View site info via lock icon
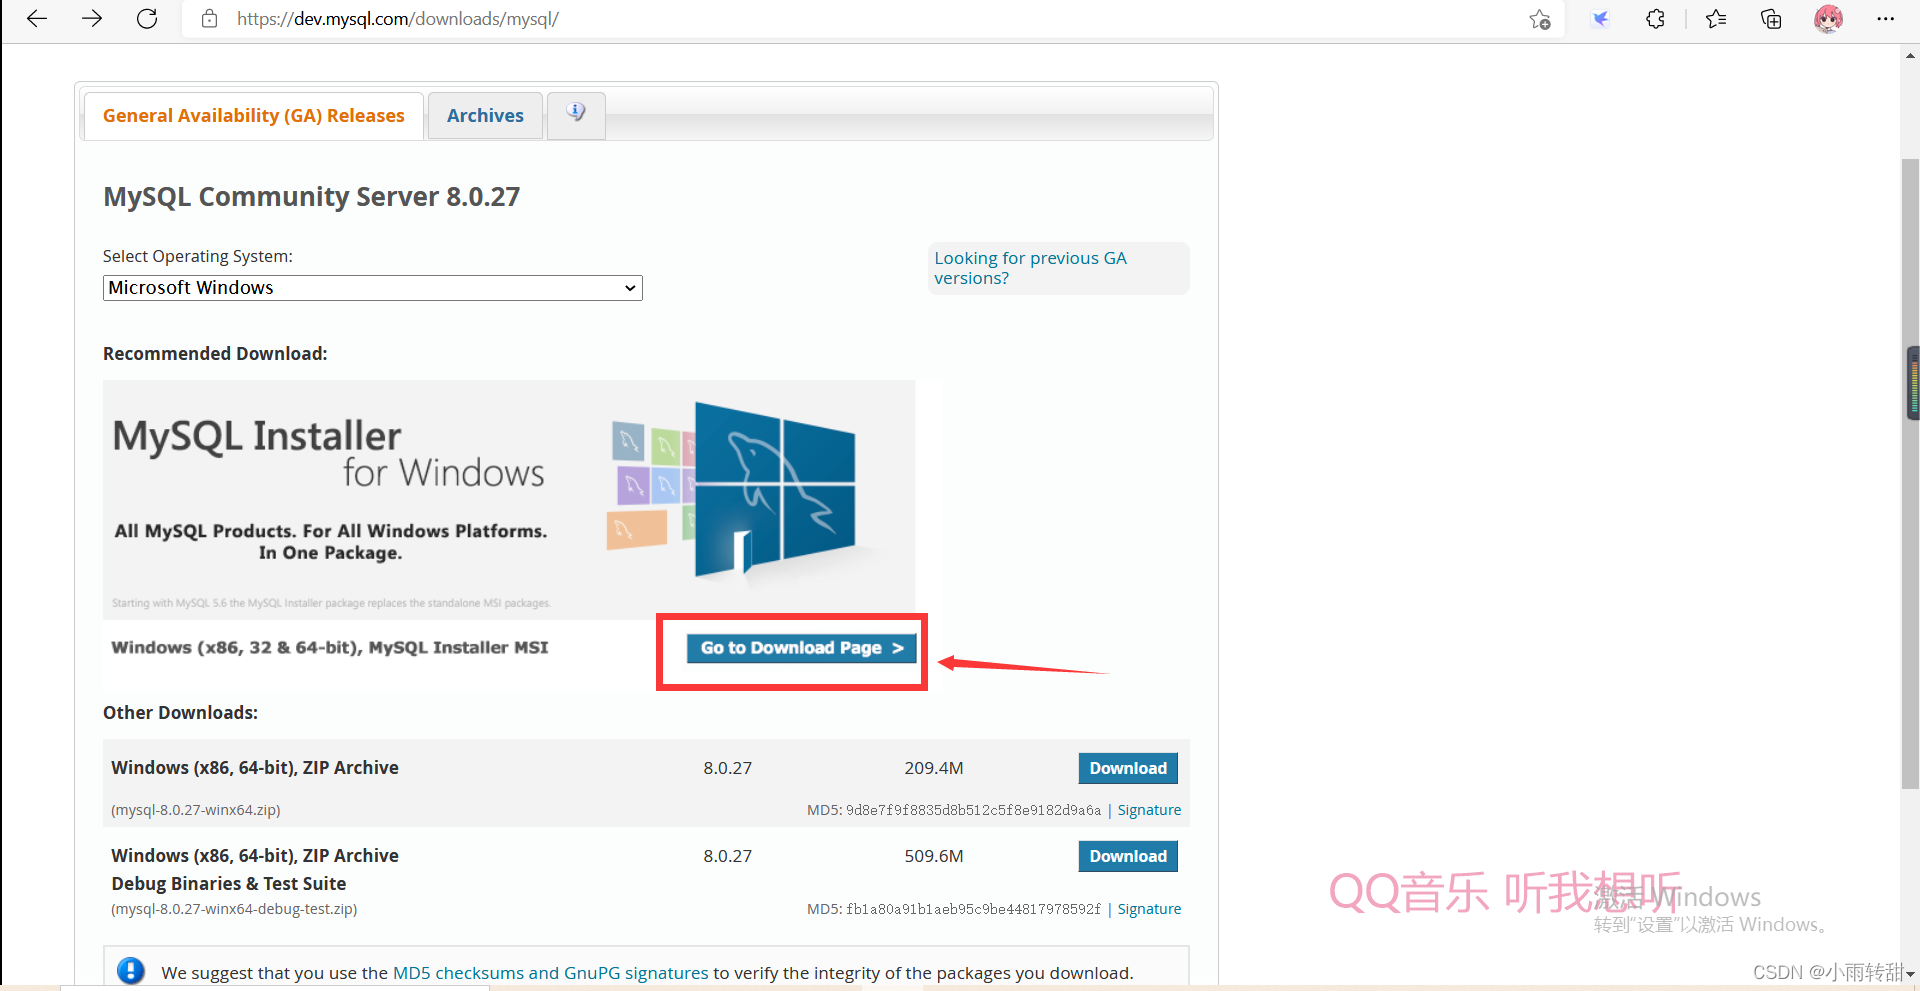 (209, 19)
